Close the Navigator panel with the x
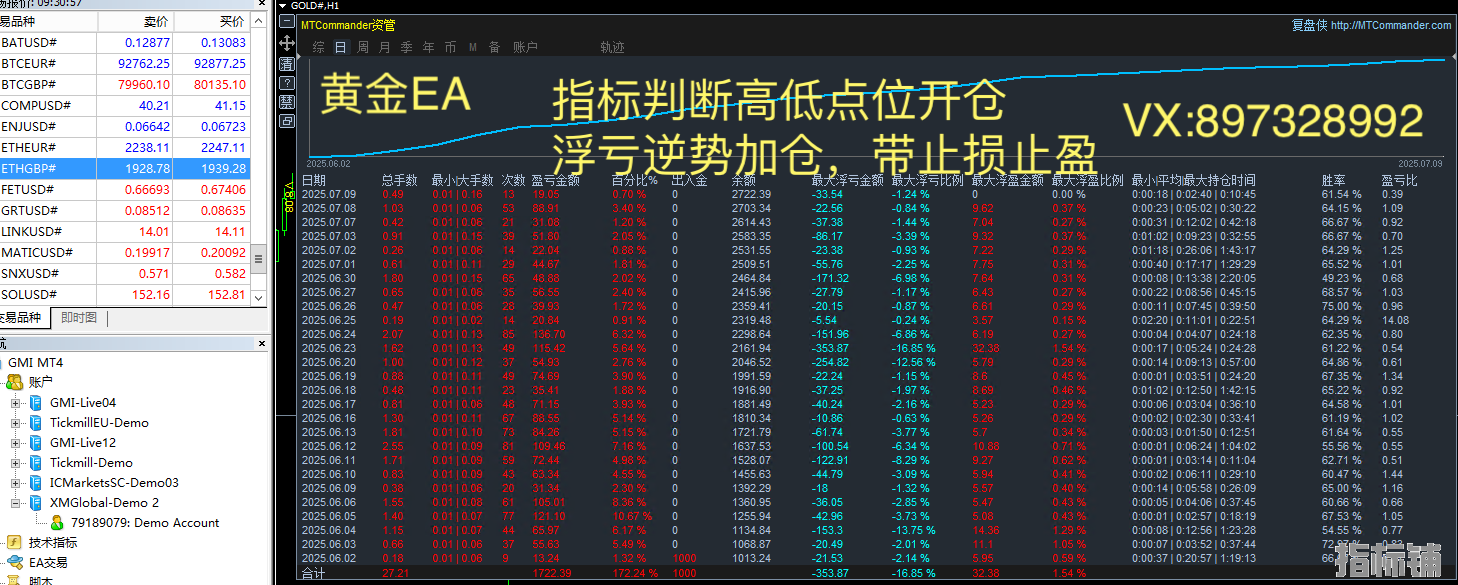 click(x=262, y=344)
